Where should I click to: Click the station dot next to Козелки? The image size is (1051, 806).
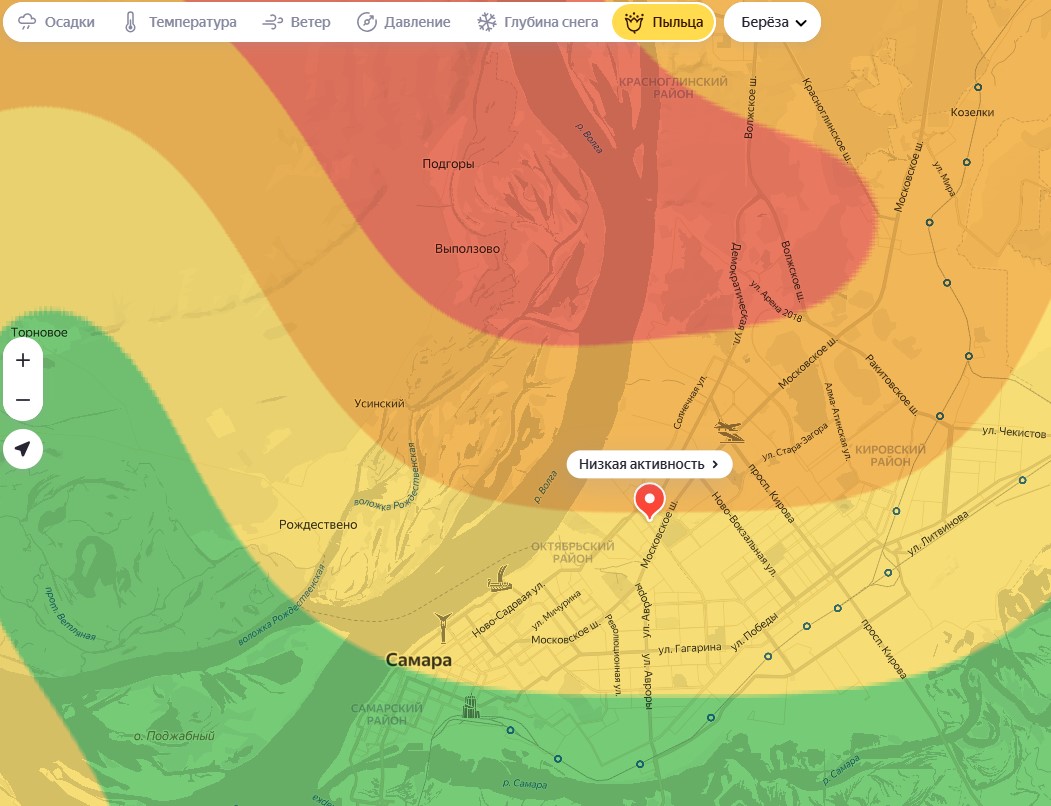pos(977,87)
